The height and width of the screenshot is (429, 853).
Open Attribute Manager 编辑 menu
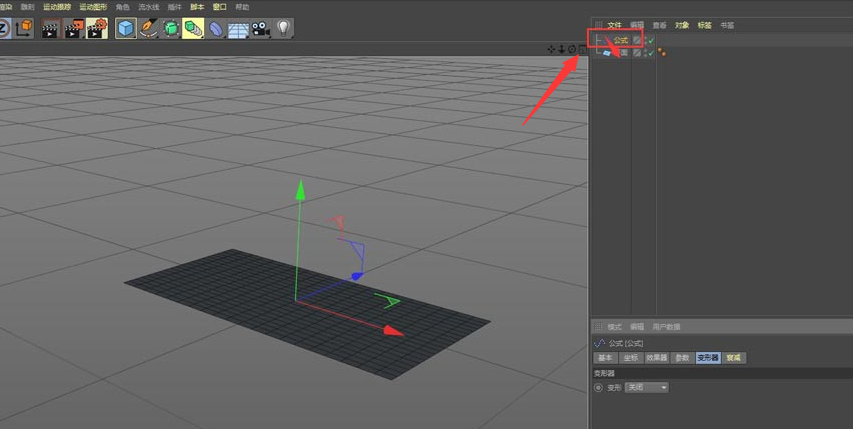coord(637,327)
